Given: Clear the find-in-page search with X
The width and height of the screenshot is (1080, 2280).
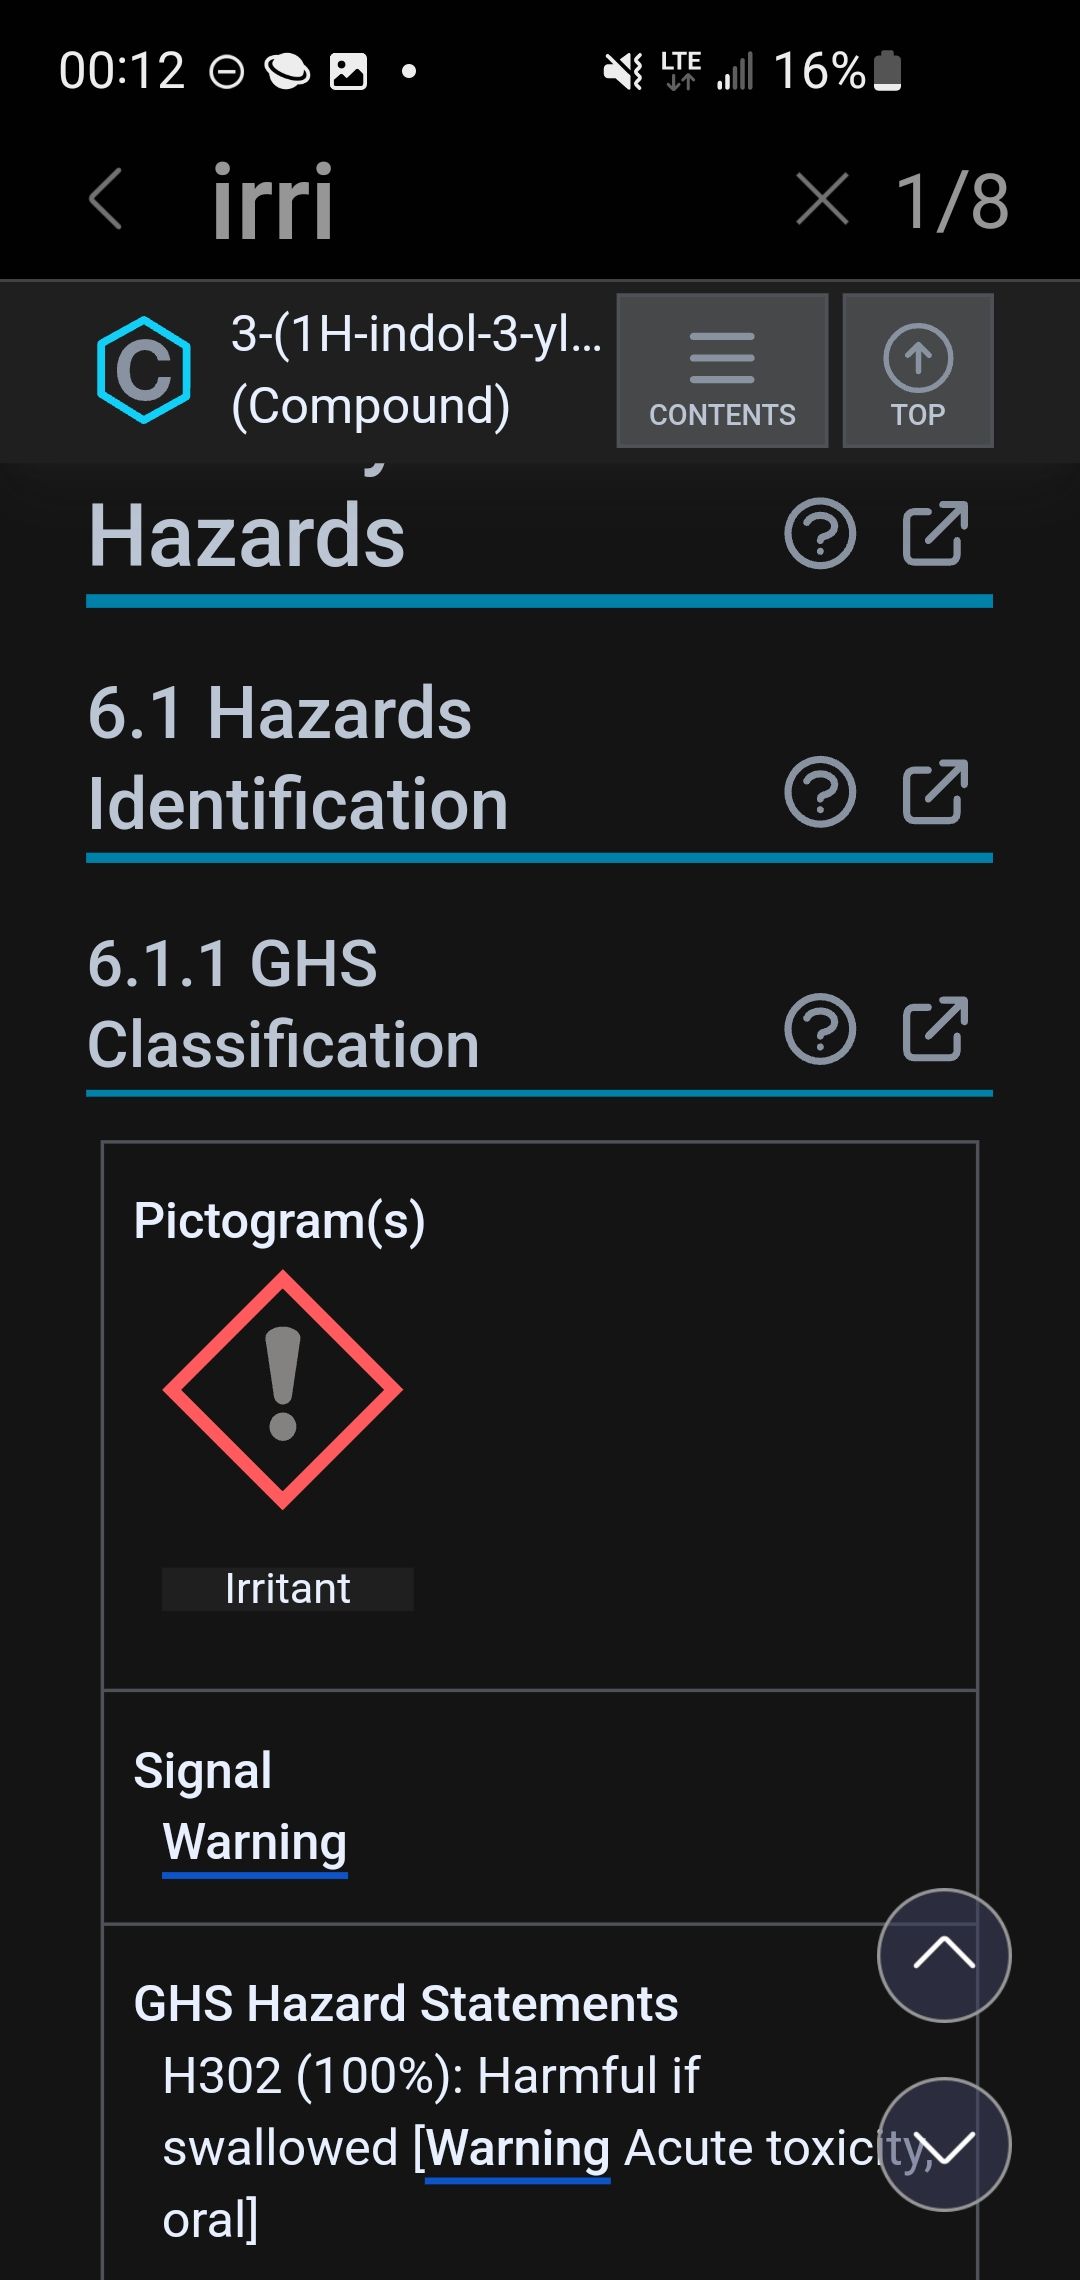Looking at the screenshot, I should point(822,199).
